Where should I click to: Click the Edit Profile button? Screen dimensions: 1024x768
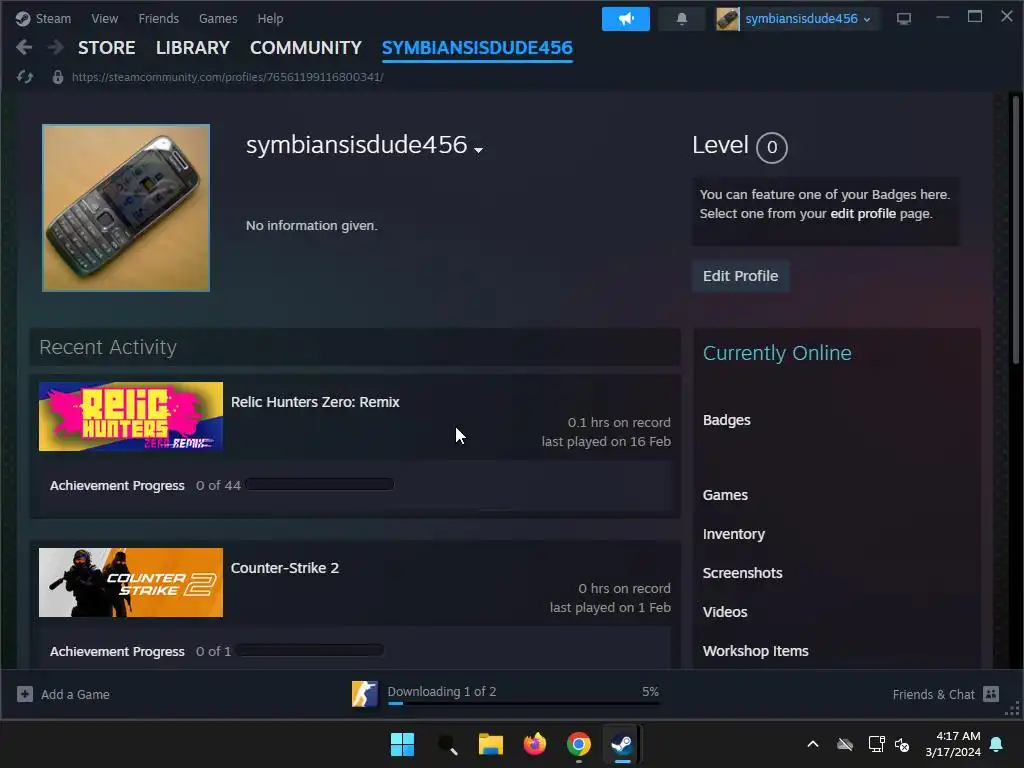point(741,276)
